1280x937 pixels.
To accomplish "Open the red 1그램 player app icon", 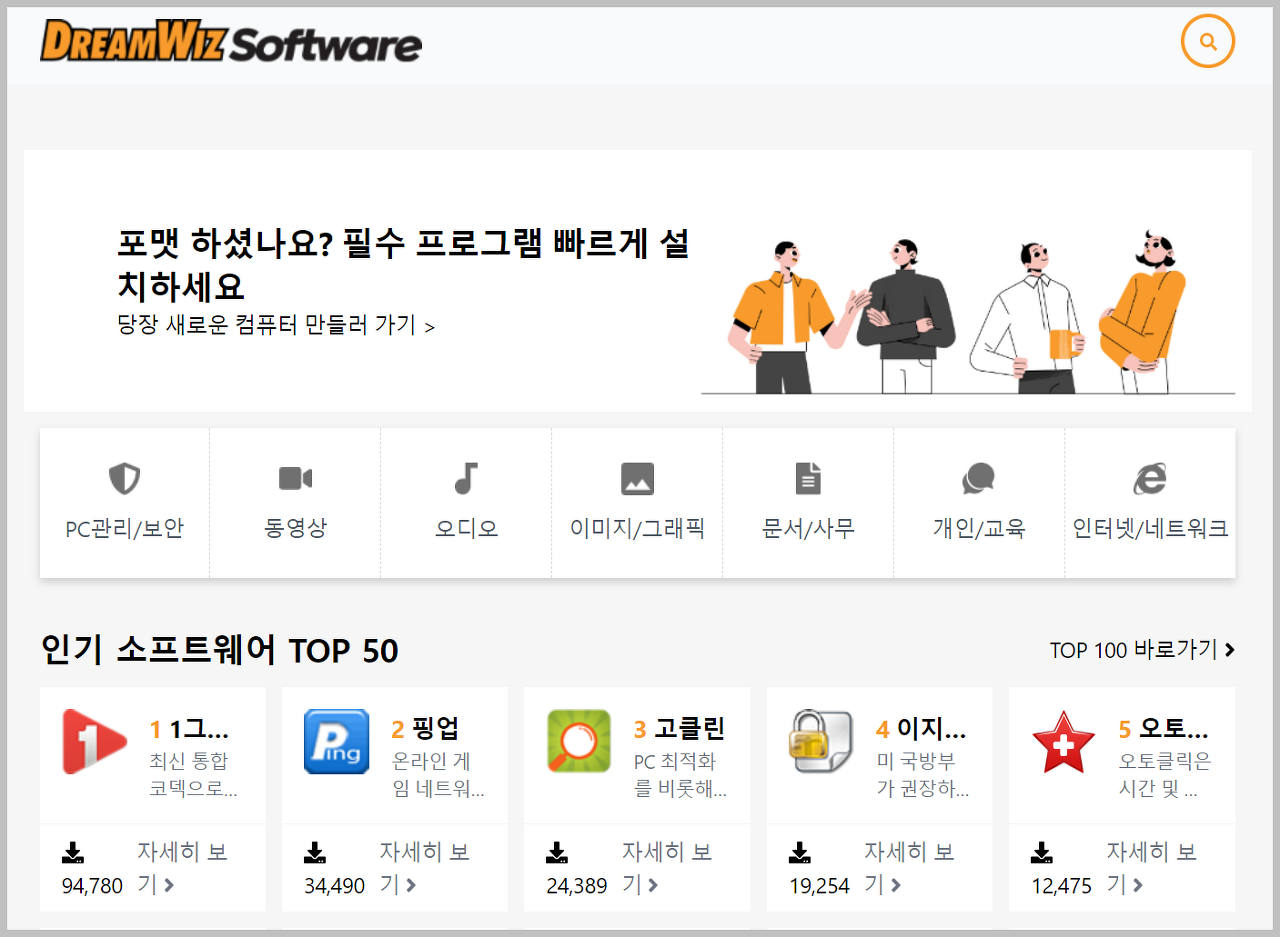I will coord(94,741).
